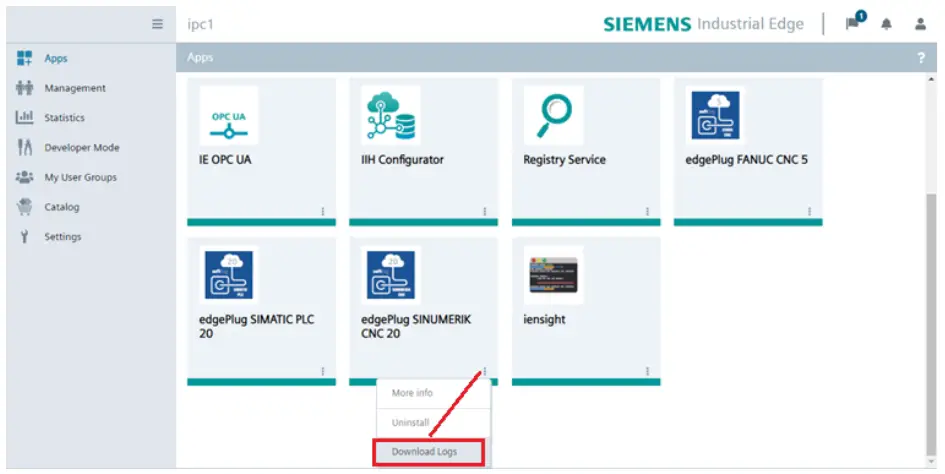Open Apps section icon in sidebar
Viewport: 945px width, 474px height.
coord(24,58)
